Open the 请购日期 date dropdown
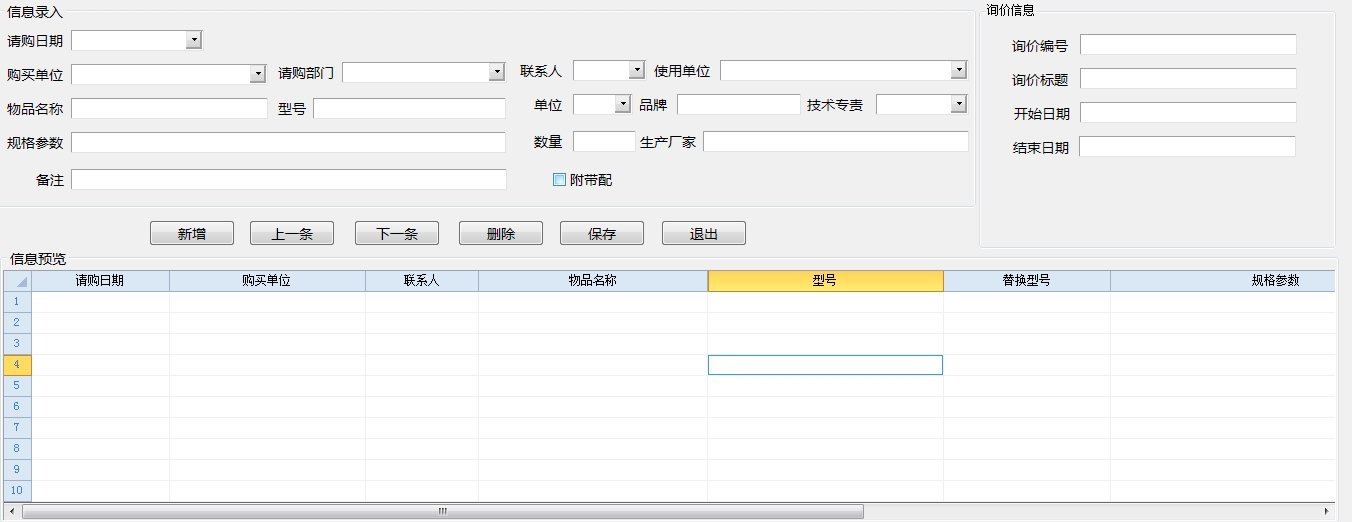Image resolution: width=1352 pixels, height=522 pixels. point(194,40)
